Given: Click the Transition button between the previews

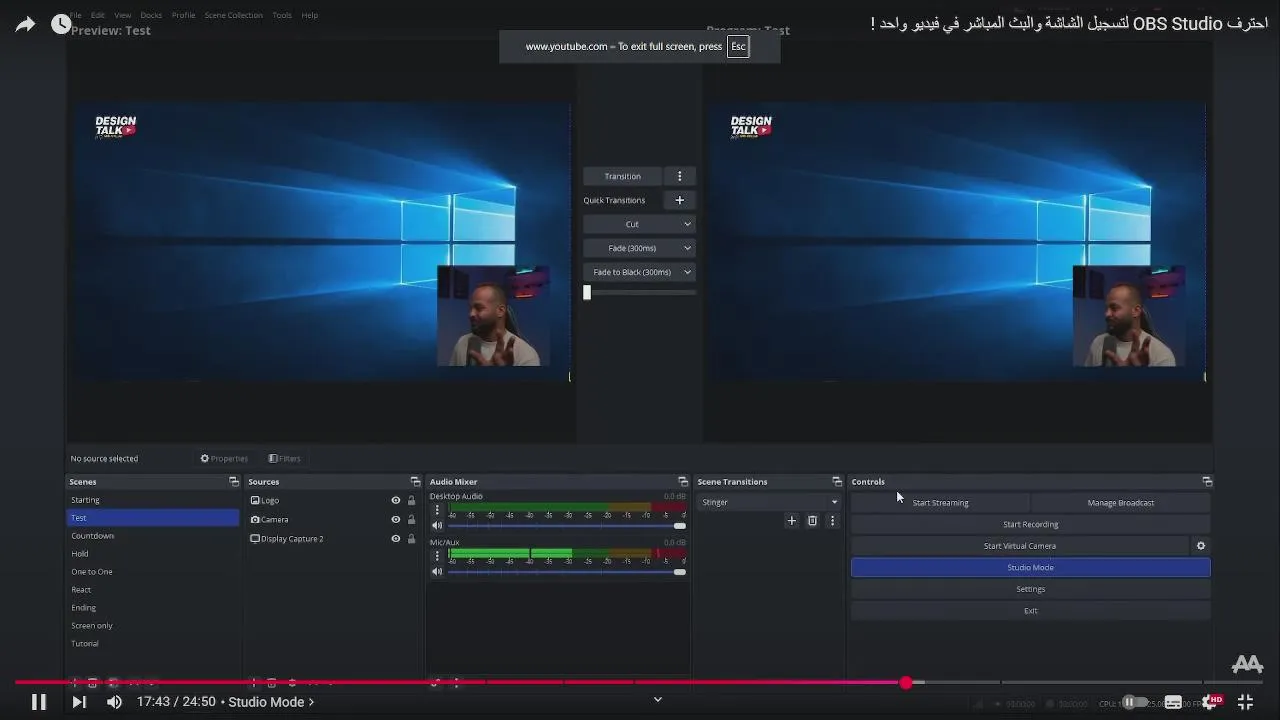Looking at the screenshot, I should [622, 176].
